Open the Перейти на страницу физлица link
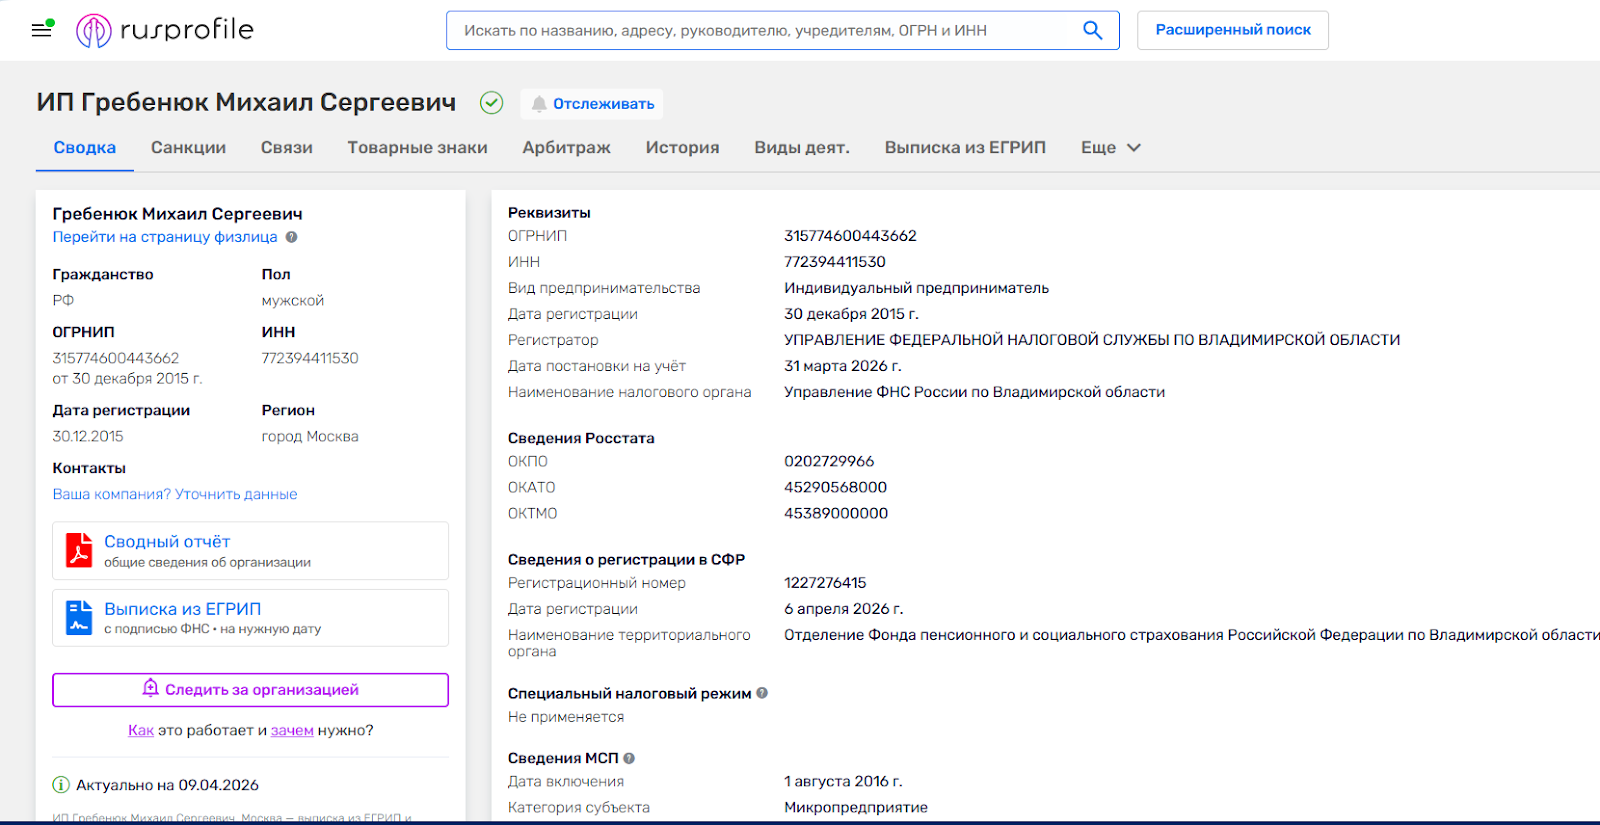This screenshot has height=825, width=1600. [x=165, y=237]
